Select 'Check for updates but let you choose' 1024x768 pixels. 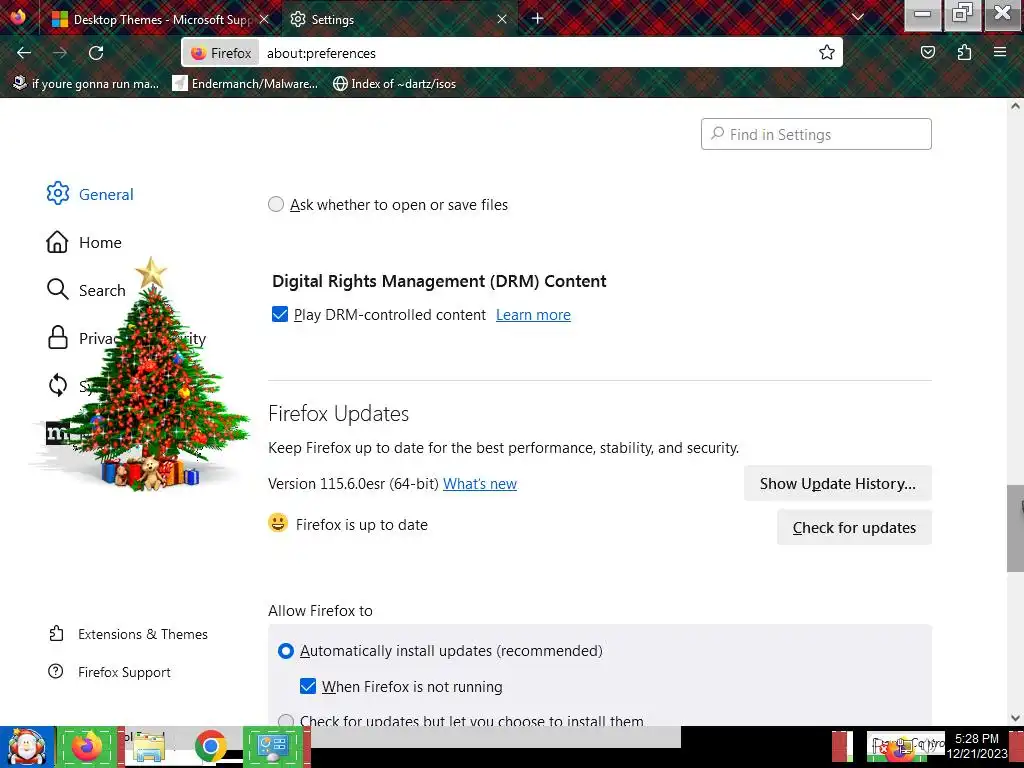[285, 720]
